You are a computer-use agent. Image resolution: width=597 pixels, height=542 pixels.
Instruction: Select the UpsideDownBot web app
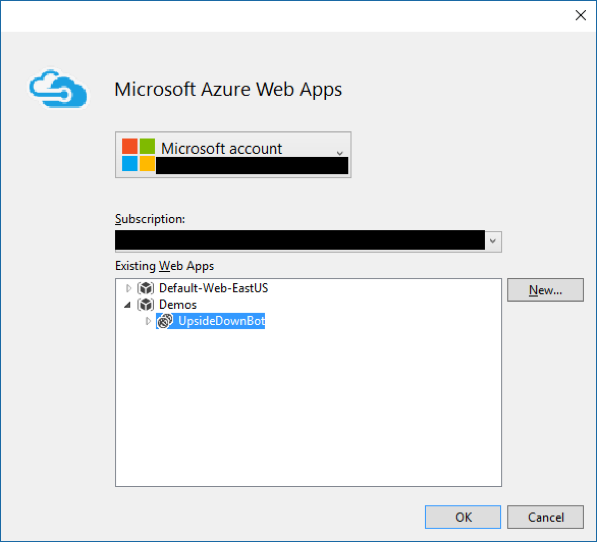coord(221,321)
